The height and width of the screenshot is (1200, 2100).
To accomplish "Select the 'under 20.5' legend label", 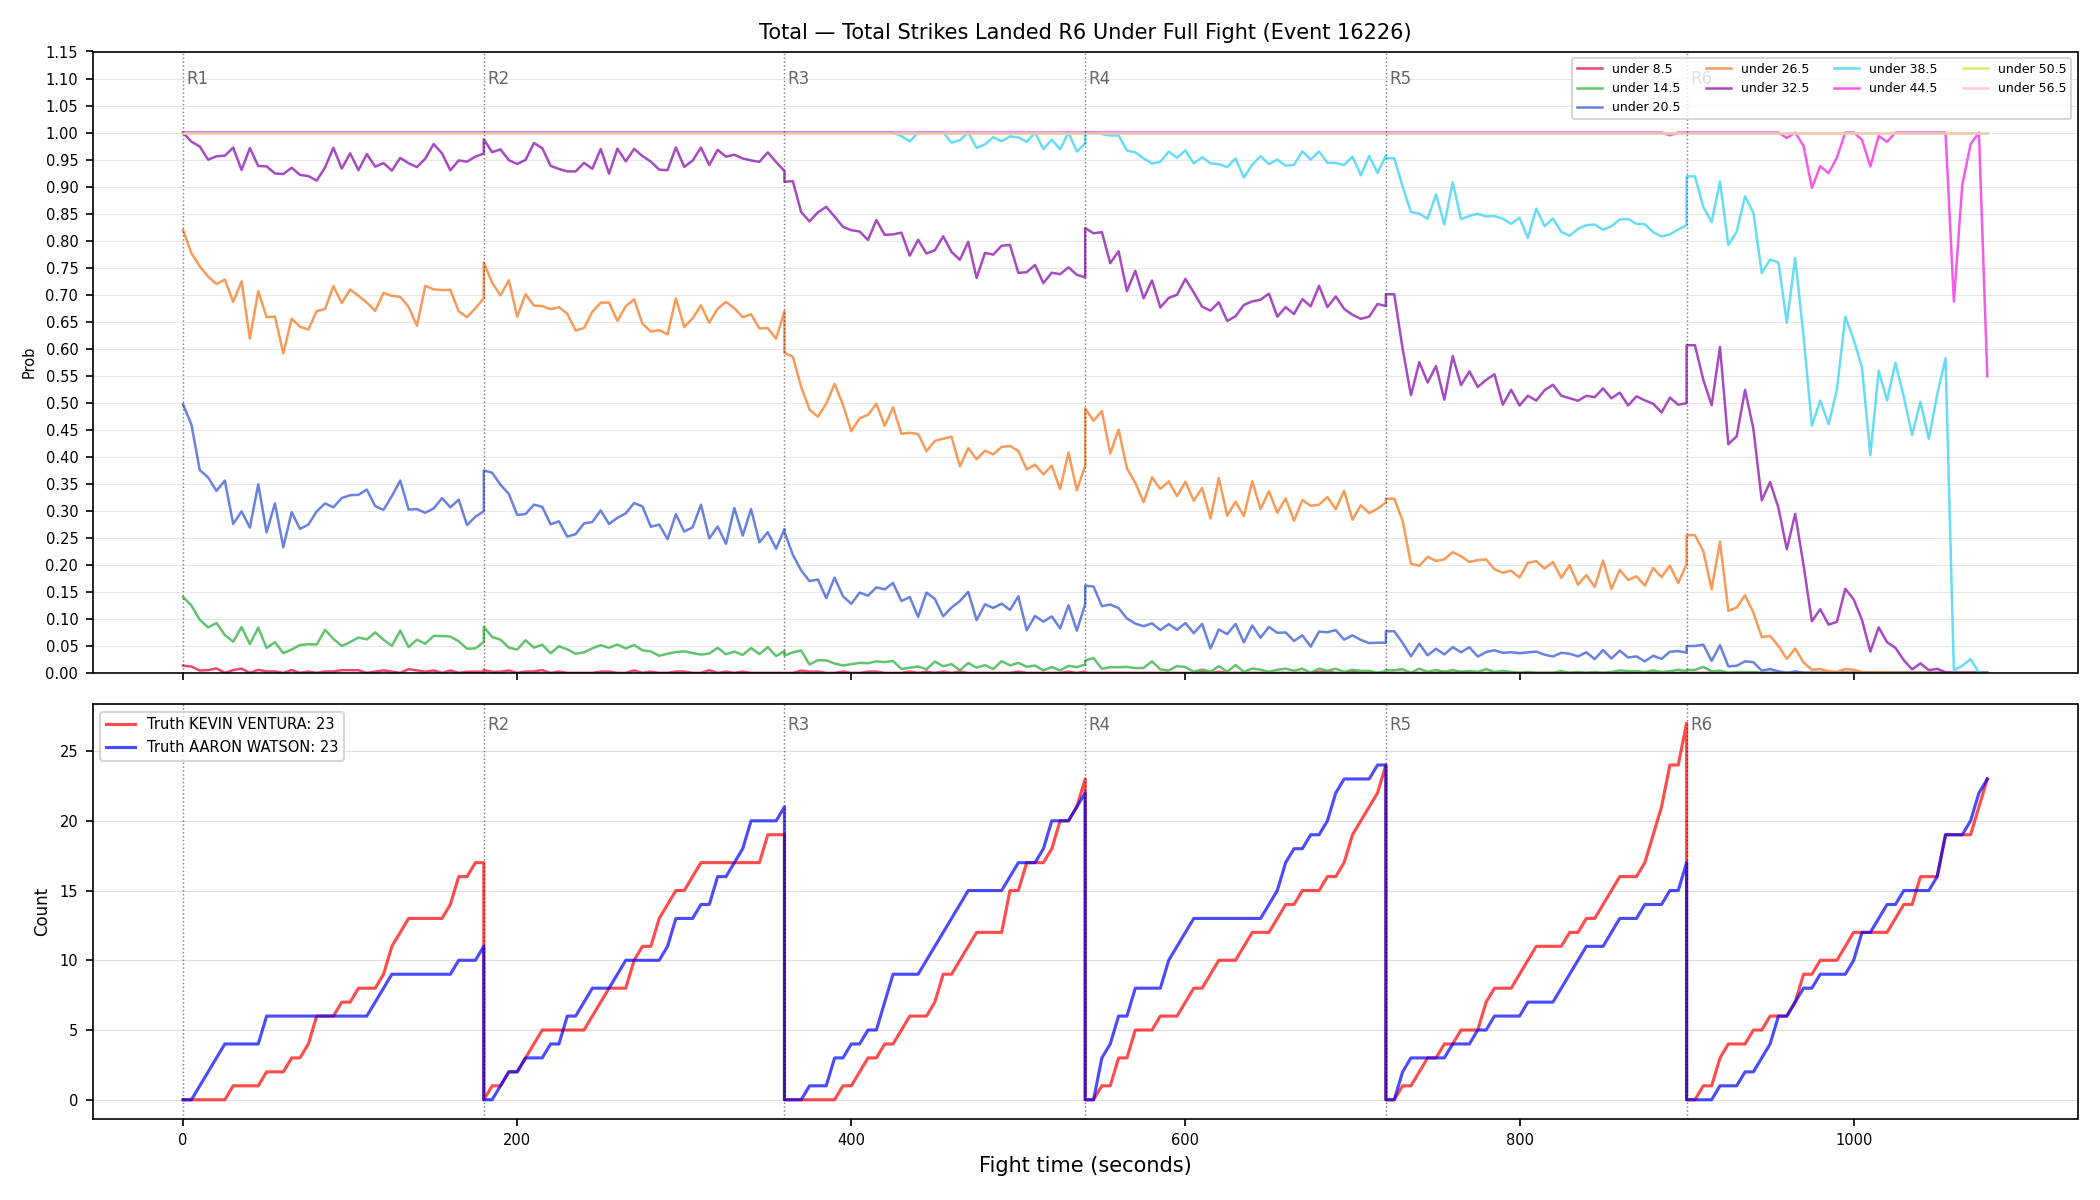I will [x=1646, y=107].
